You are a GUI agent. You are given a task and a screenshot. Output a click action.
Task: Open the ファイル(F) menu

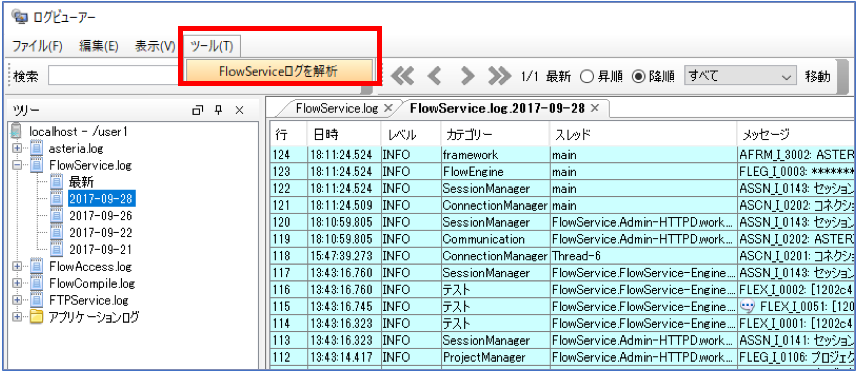pos(38,46)
